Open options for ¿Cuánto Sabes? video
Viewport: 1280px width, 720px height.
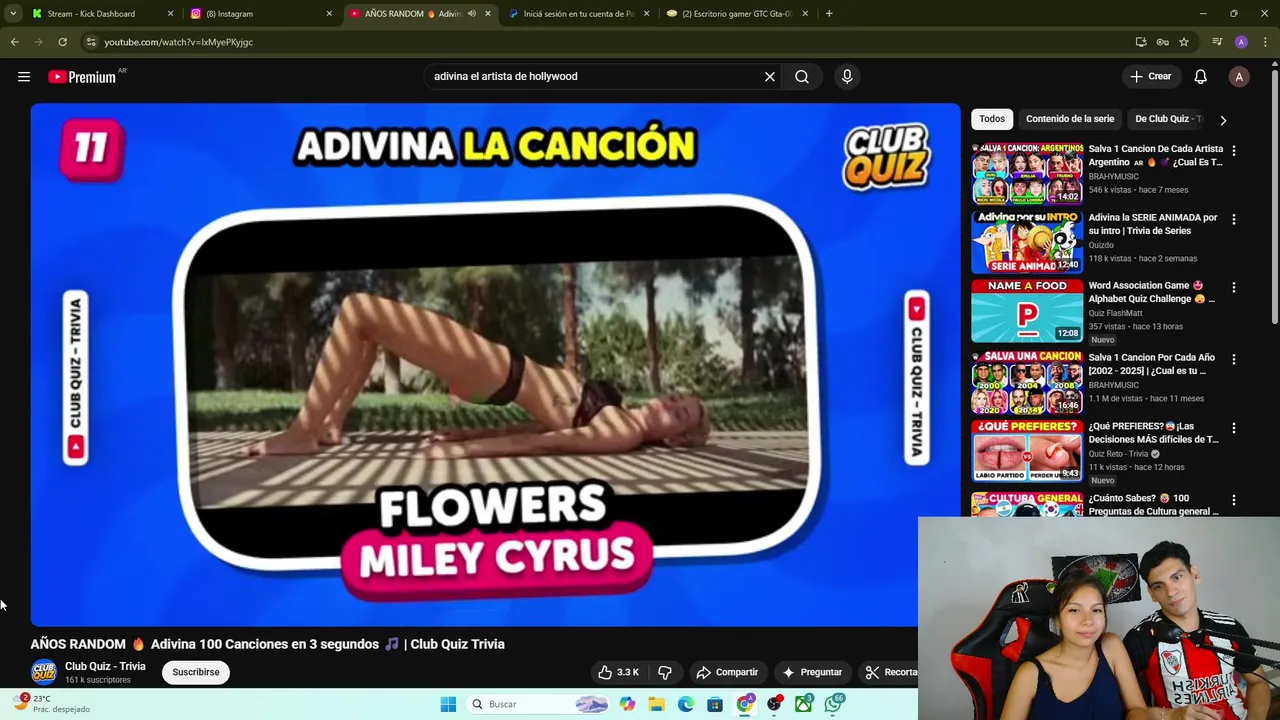pyautogui.click(x=1234, y=500)
